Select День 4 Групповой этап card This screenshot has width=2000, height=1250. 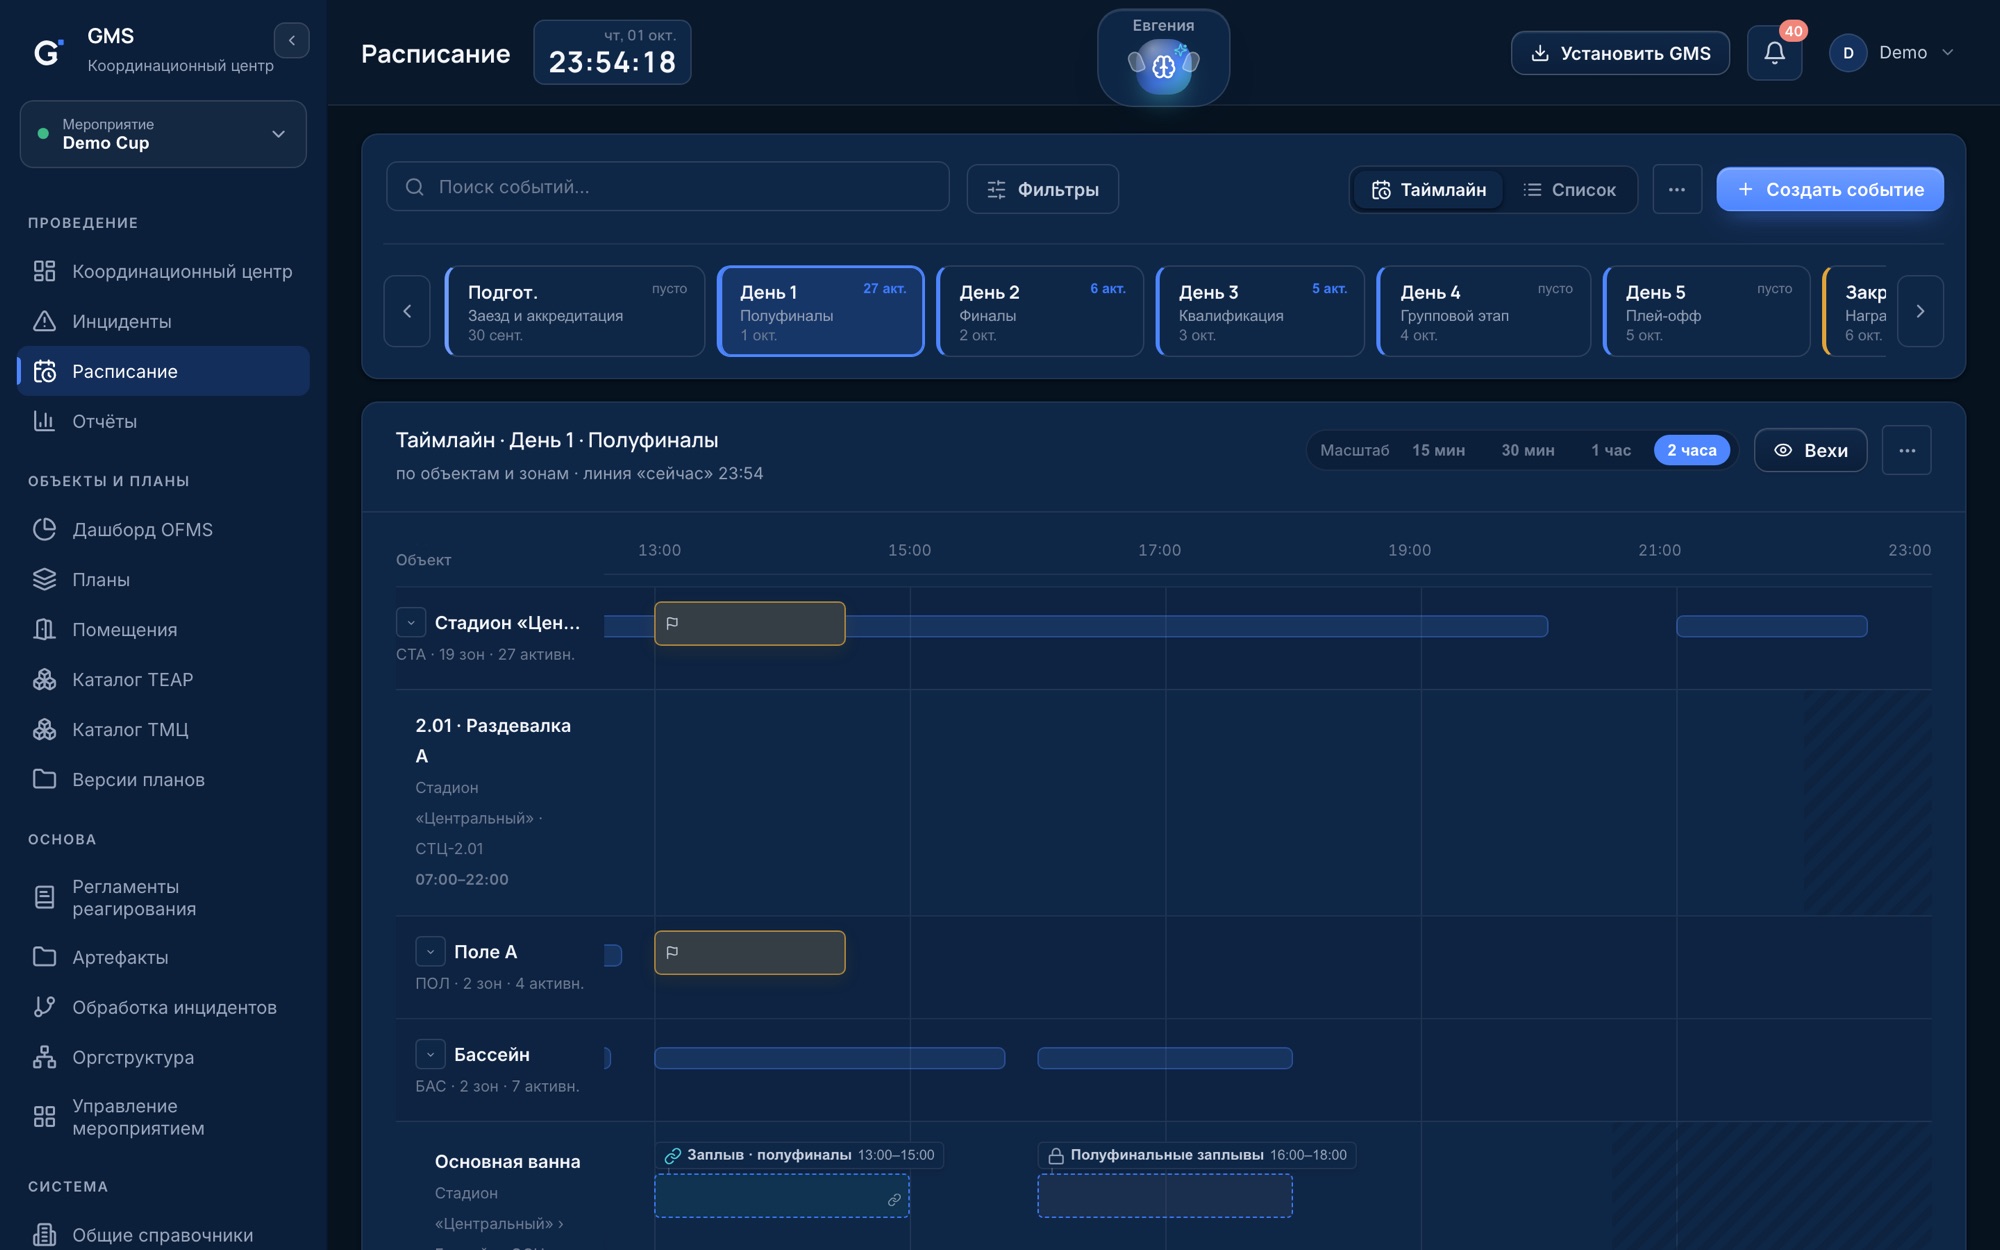point(1484,311)
